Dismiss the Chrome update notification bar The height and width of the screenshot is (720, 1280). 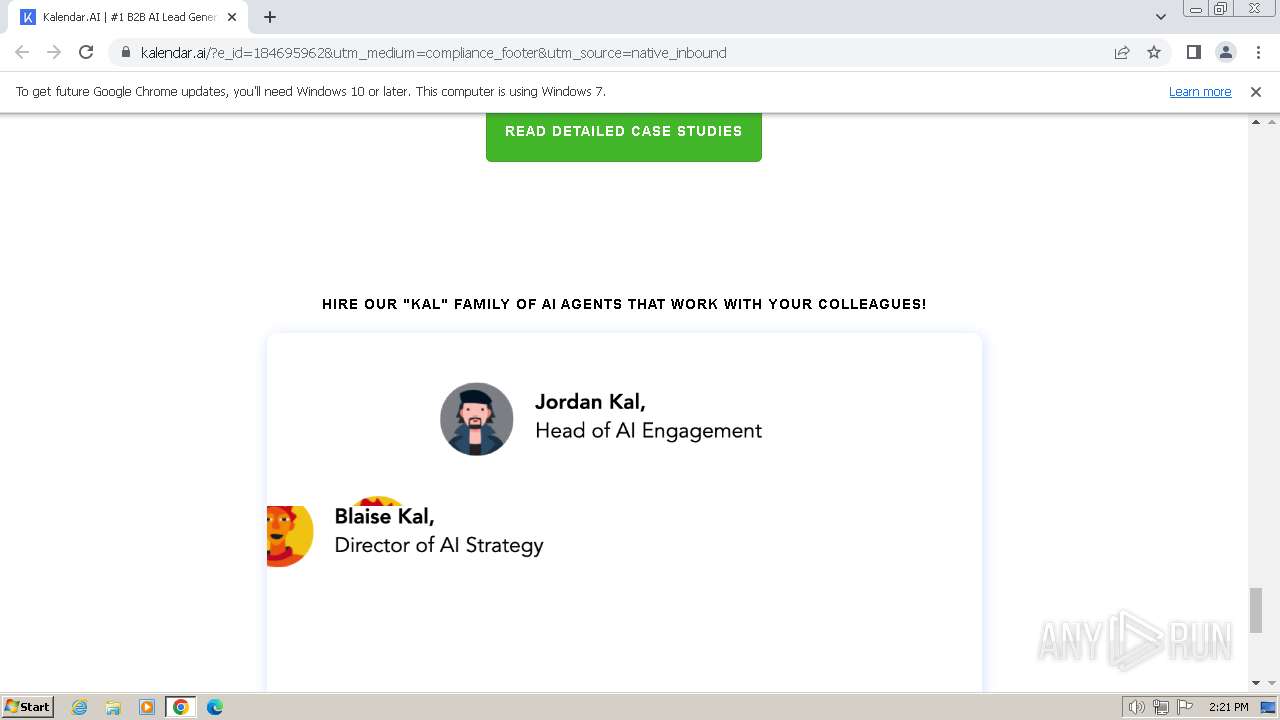pyautogui.click(x=1256, y=92)
